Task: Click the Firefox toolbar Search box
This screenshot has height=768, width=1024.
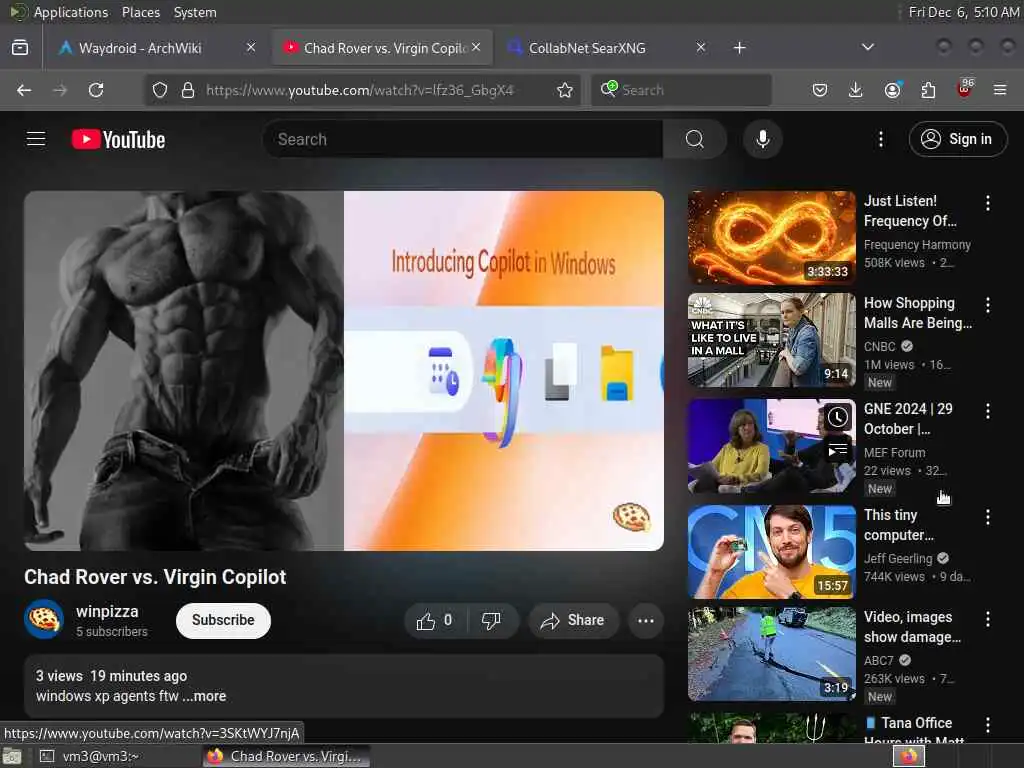Action: tap(682, 90)
